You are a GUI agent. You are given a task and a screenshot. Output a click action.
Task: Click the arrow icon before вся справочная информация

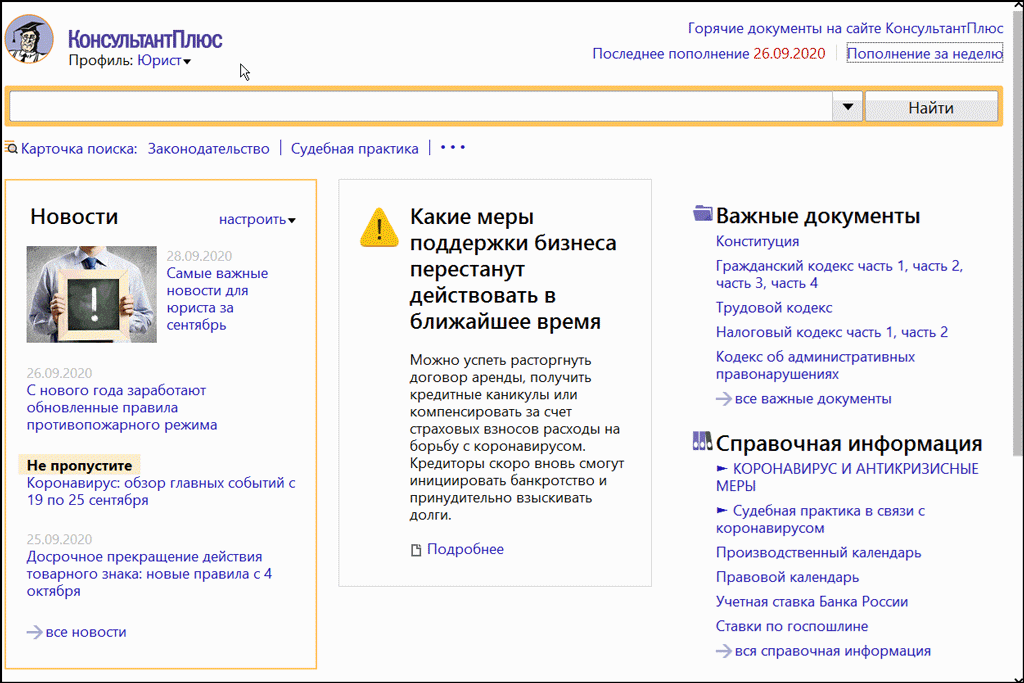[724, 651]
